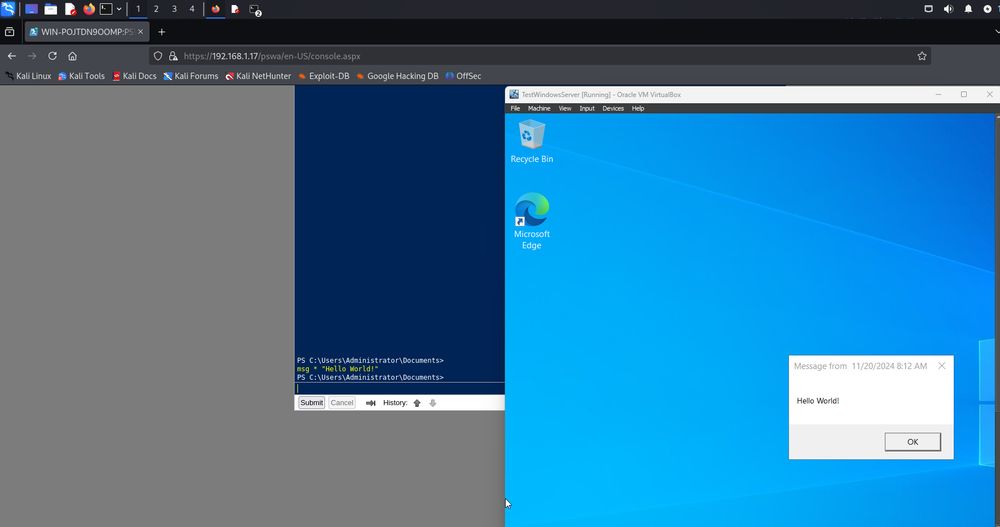Focus the URL address bar
Viewport: 1000px width, 527px height.
pyautogui.click(x=540, y=56)
